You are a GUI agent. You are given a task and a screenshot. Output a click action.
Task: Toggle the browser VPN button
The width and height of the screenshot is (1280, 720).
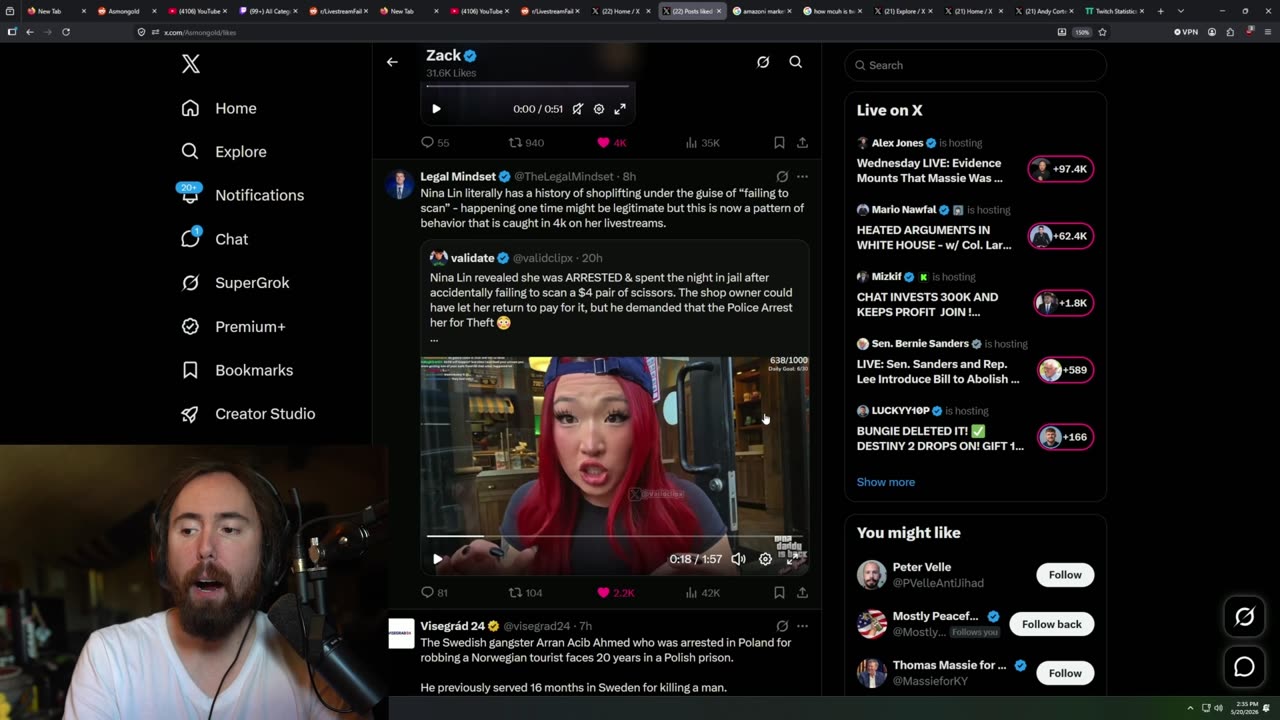pyautogui.click(x=1186, y=32)
